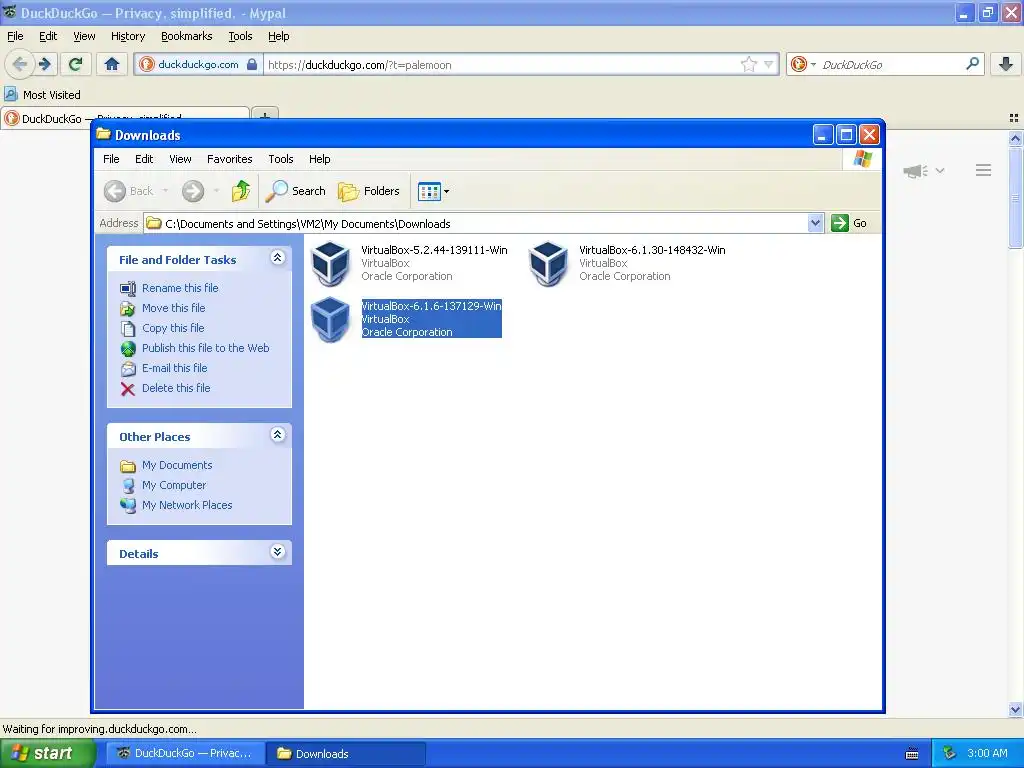Click the Rename this file icon

tap(128, 288)
